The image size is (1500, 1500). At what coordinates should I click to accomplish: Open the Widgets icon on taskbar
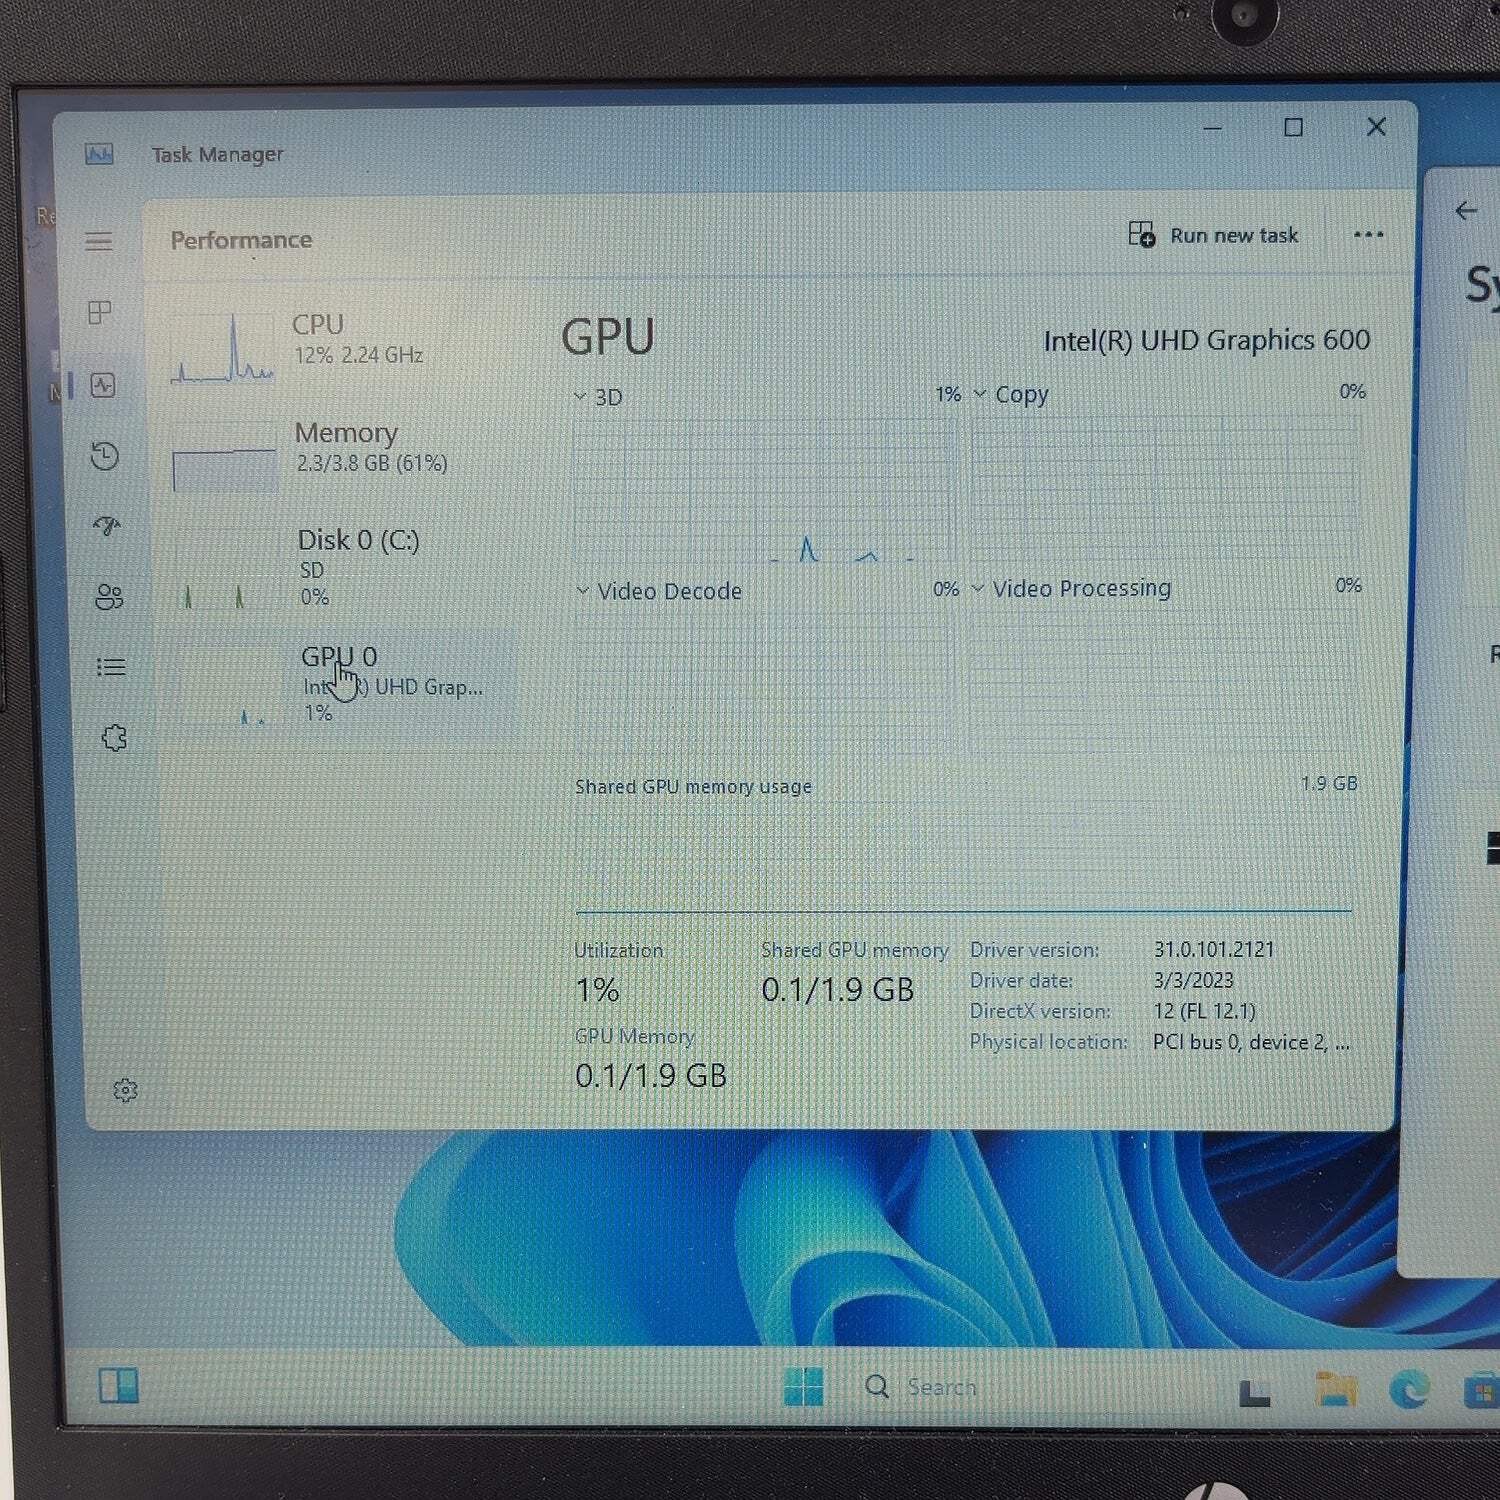click(118, 1386)
